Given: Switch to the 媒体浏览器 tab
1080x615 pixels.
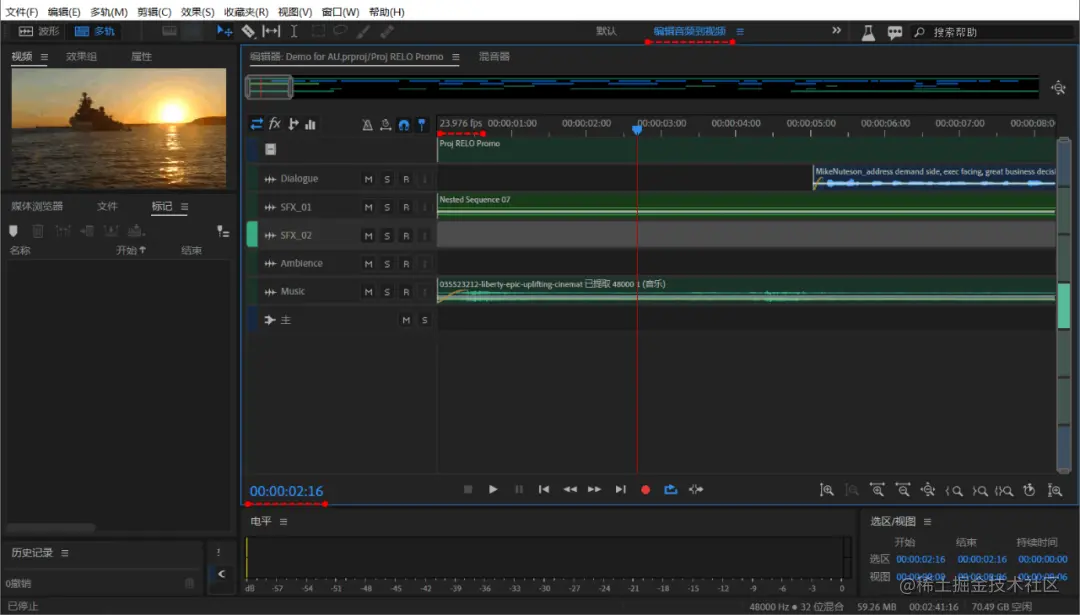Looking at the screenshot, I should [x=37, y=207].
